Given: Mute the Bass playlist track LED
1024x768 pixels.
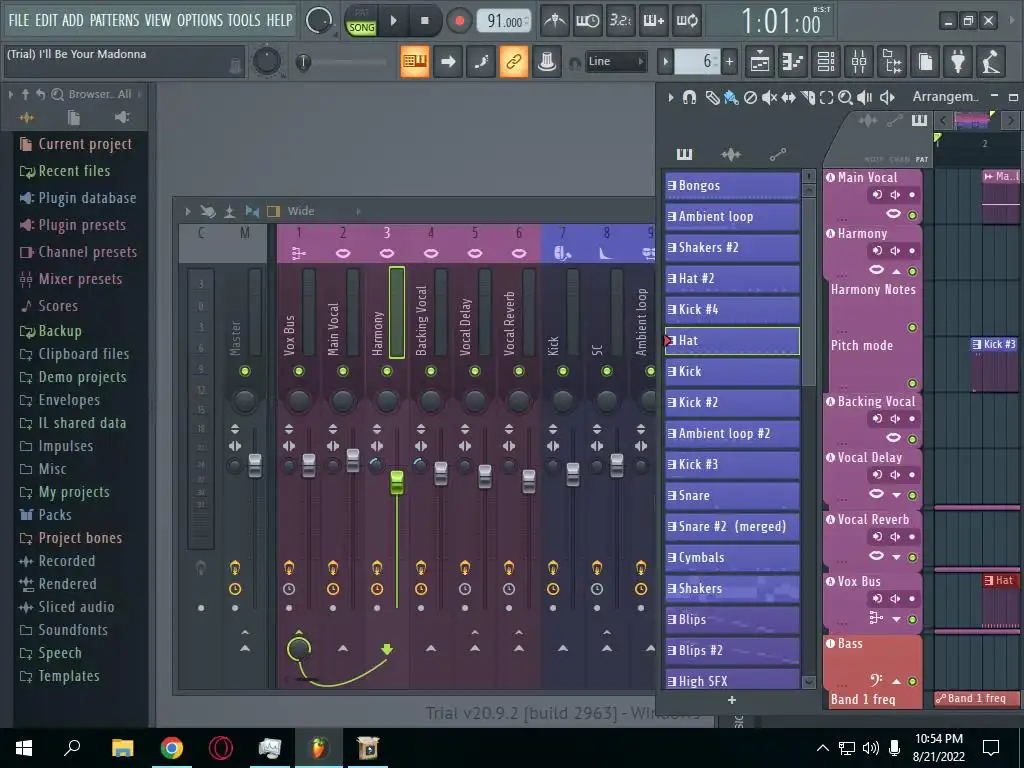Looking at the screenshot, I should coord(912,681).
